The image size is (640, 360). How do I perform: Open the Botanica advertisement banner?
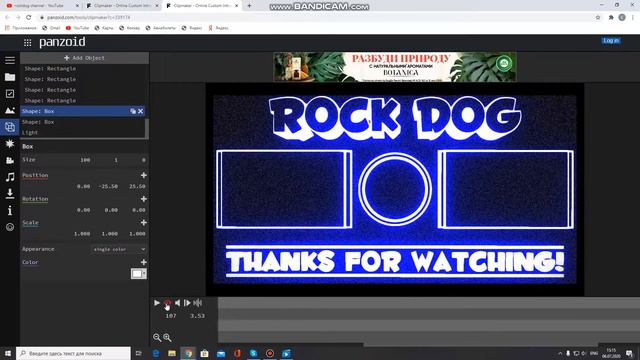(395, 67)
